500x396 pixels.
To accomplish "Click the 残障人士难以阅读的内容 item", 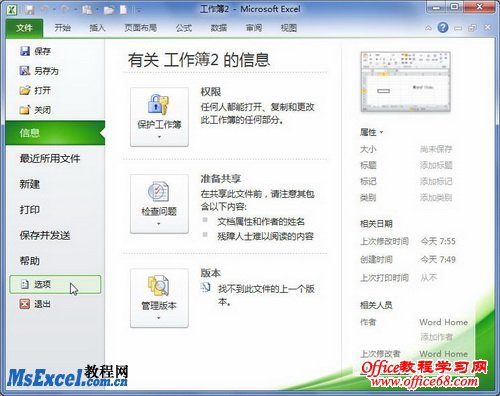I will (x=265, y=236).
